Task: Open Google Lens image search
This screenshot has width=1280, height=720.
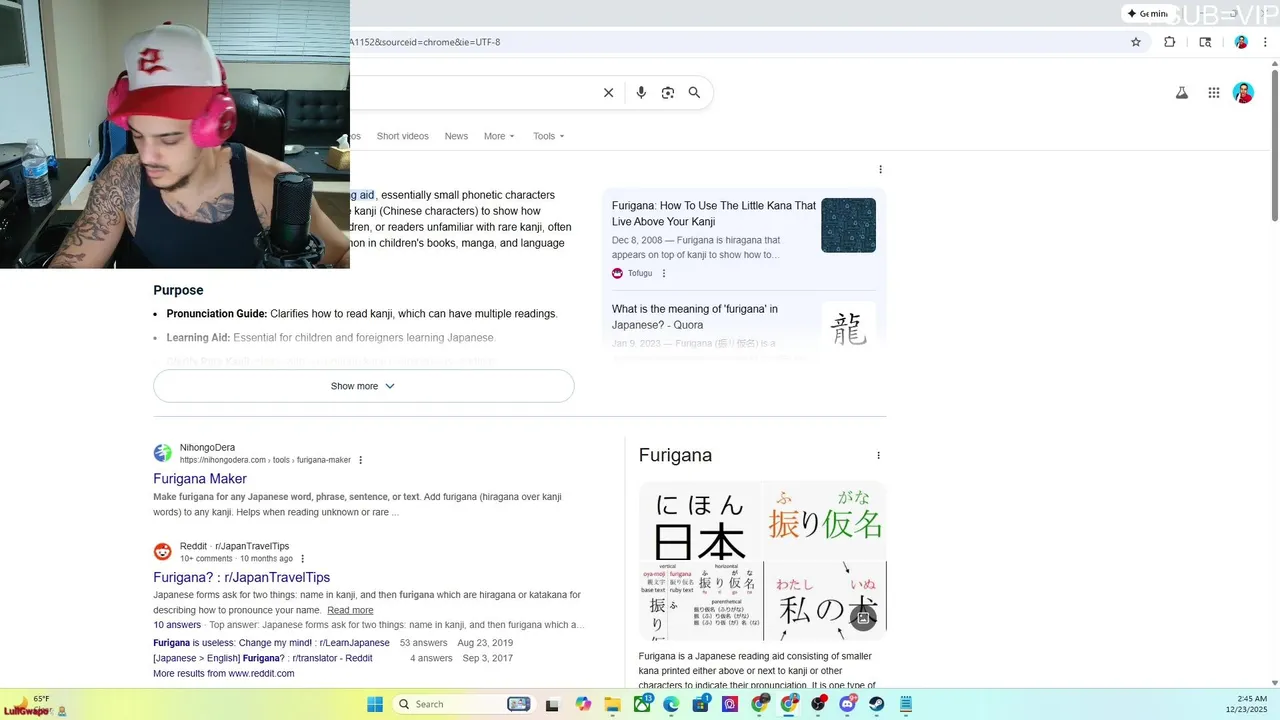Action: [668, 93]
